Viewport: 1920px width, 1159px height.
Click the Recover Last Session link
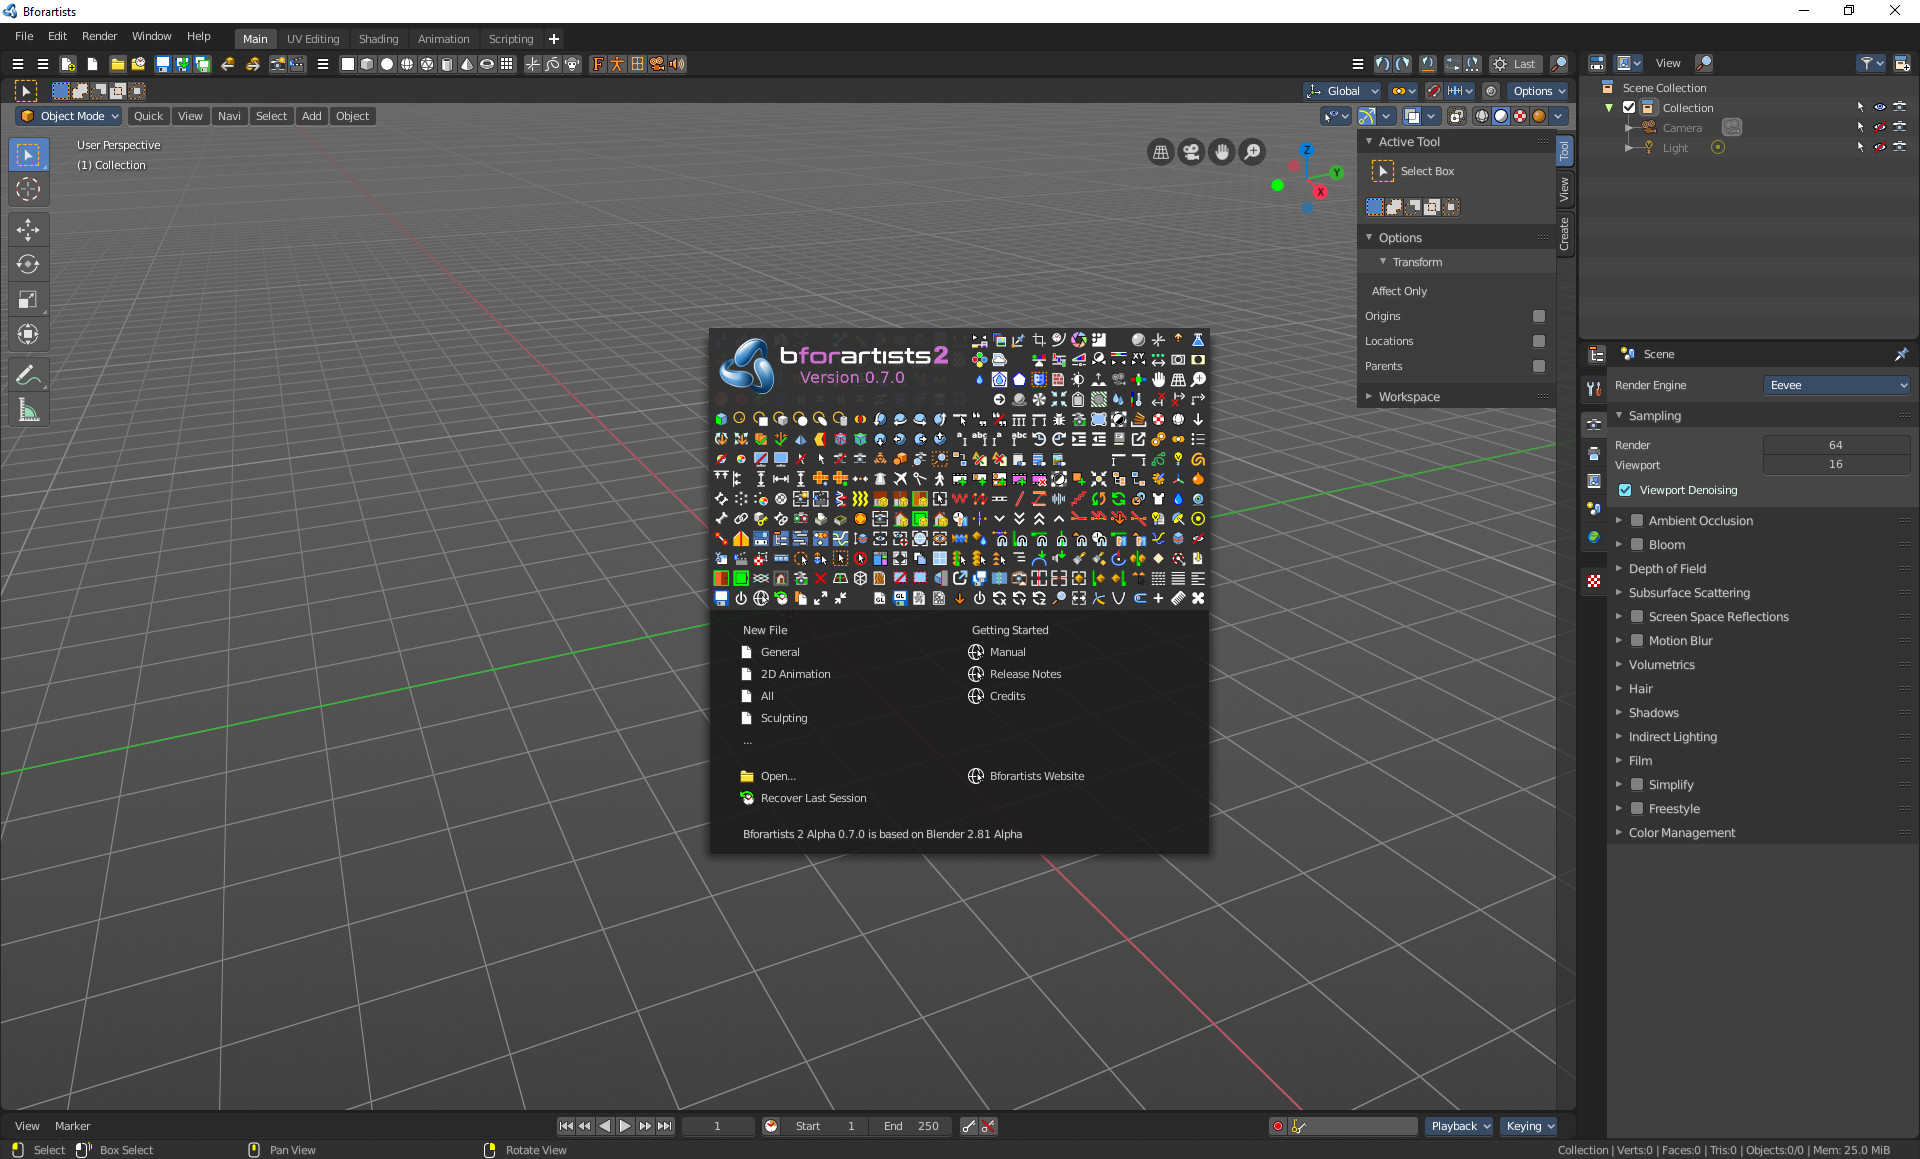[x=813, y=798]
